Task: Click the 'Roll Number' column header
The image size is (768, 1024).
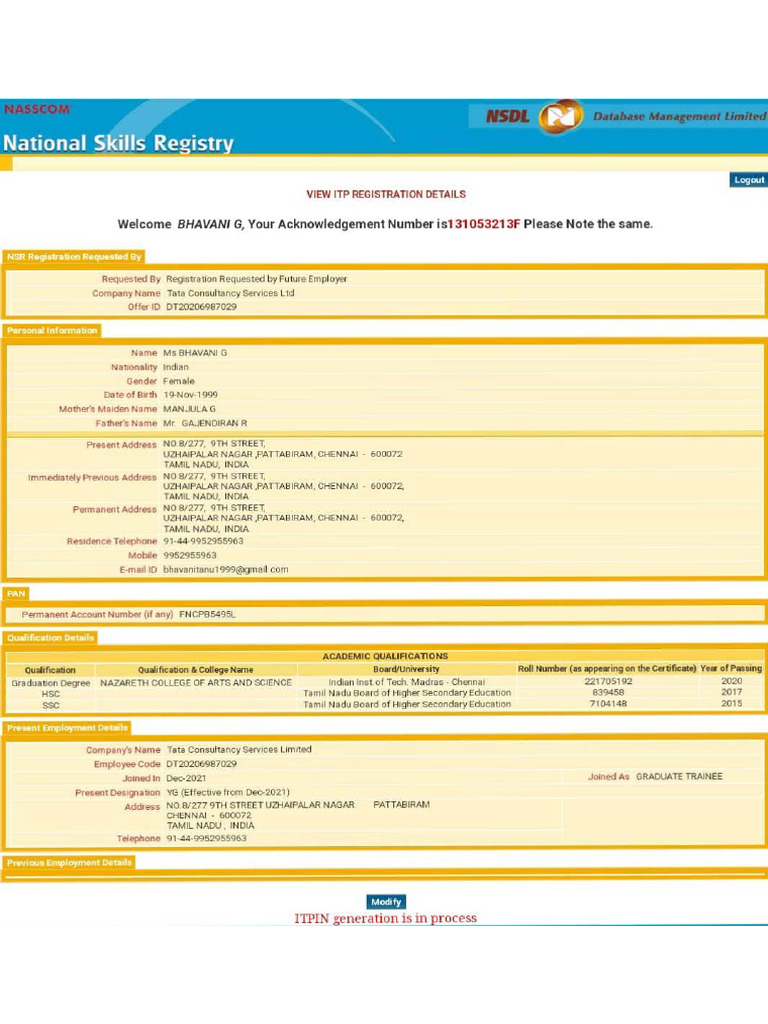Action: [607, 669]
